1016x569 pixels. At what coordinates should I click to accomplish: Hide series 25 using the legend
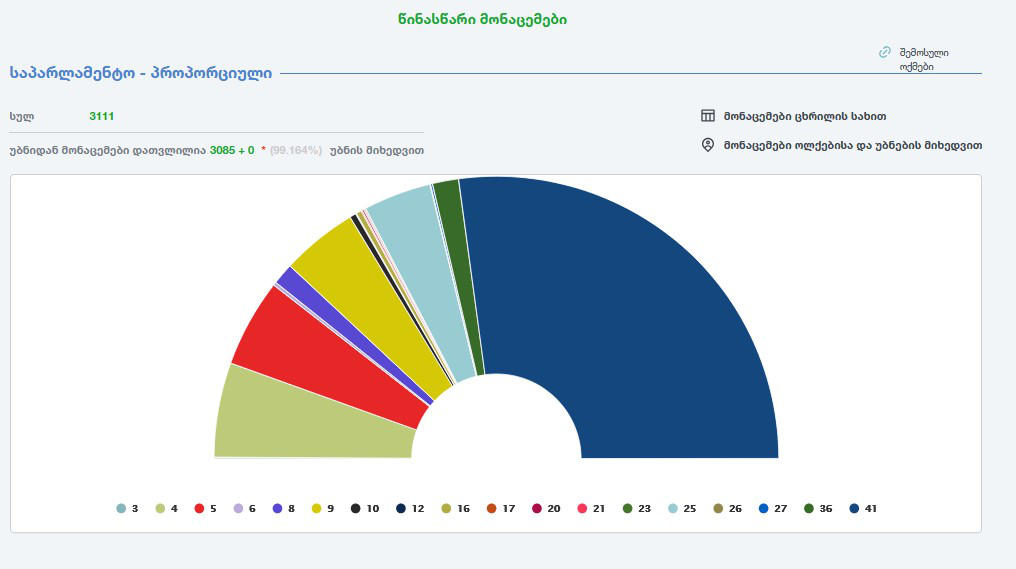pos(680,508)
